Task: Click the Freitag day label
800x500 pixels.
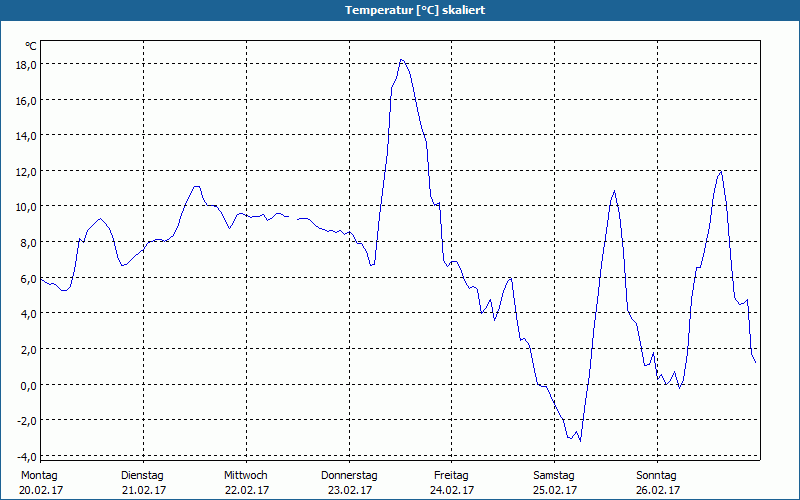Action: pyautogui.click(x=451, y=475)
